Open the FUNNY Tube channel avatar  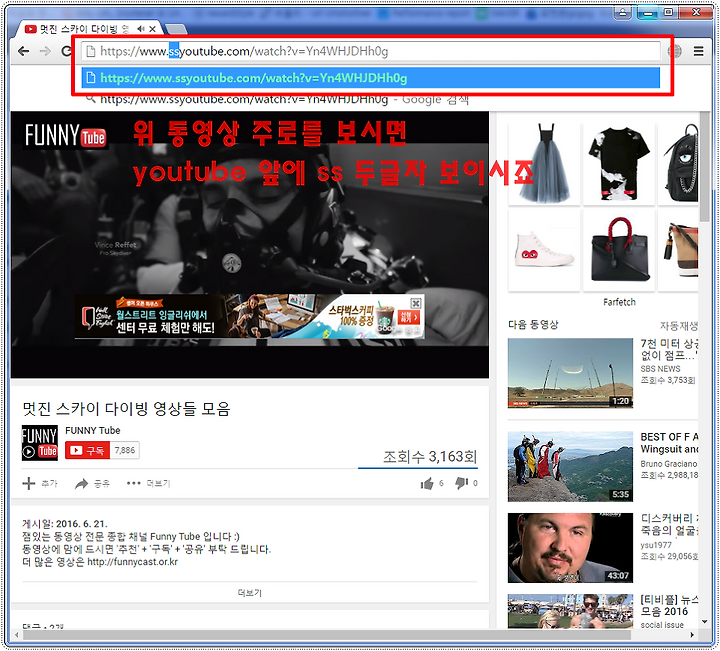(x=40, y=443)
